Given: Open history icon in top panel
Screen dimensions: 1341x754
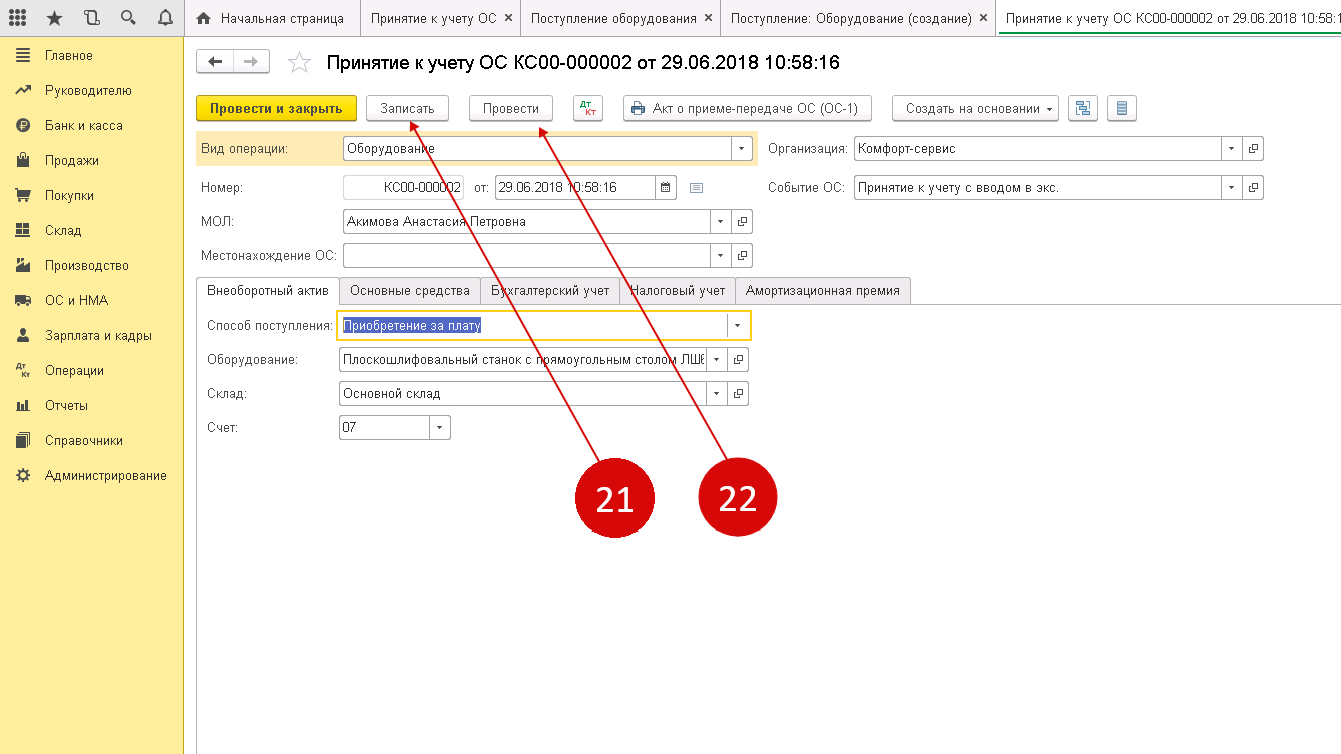Looking at the screenshot, I should [x=92, y=18].
